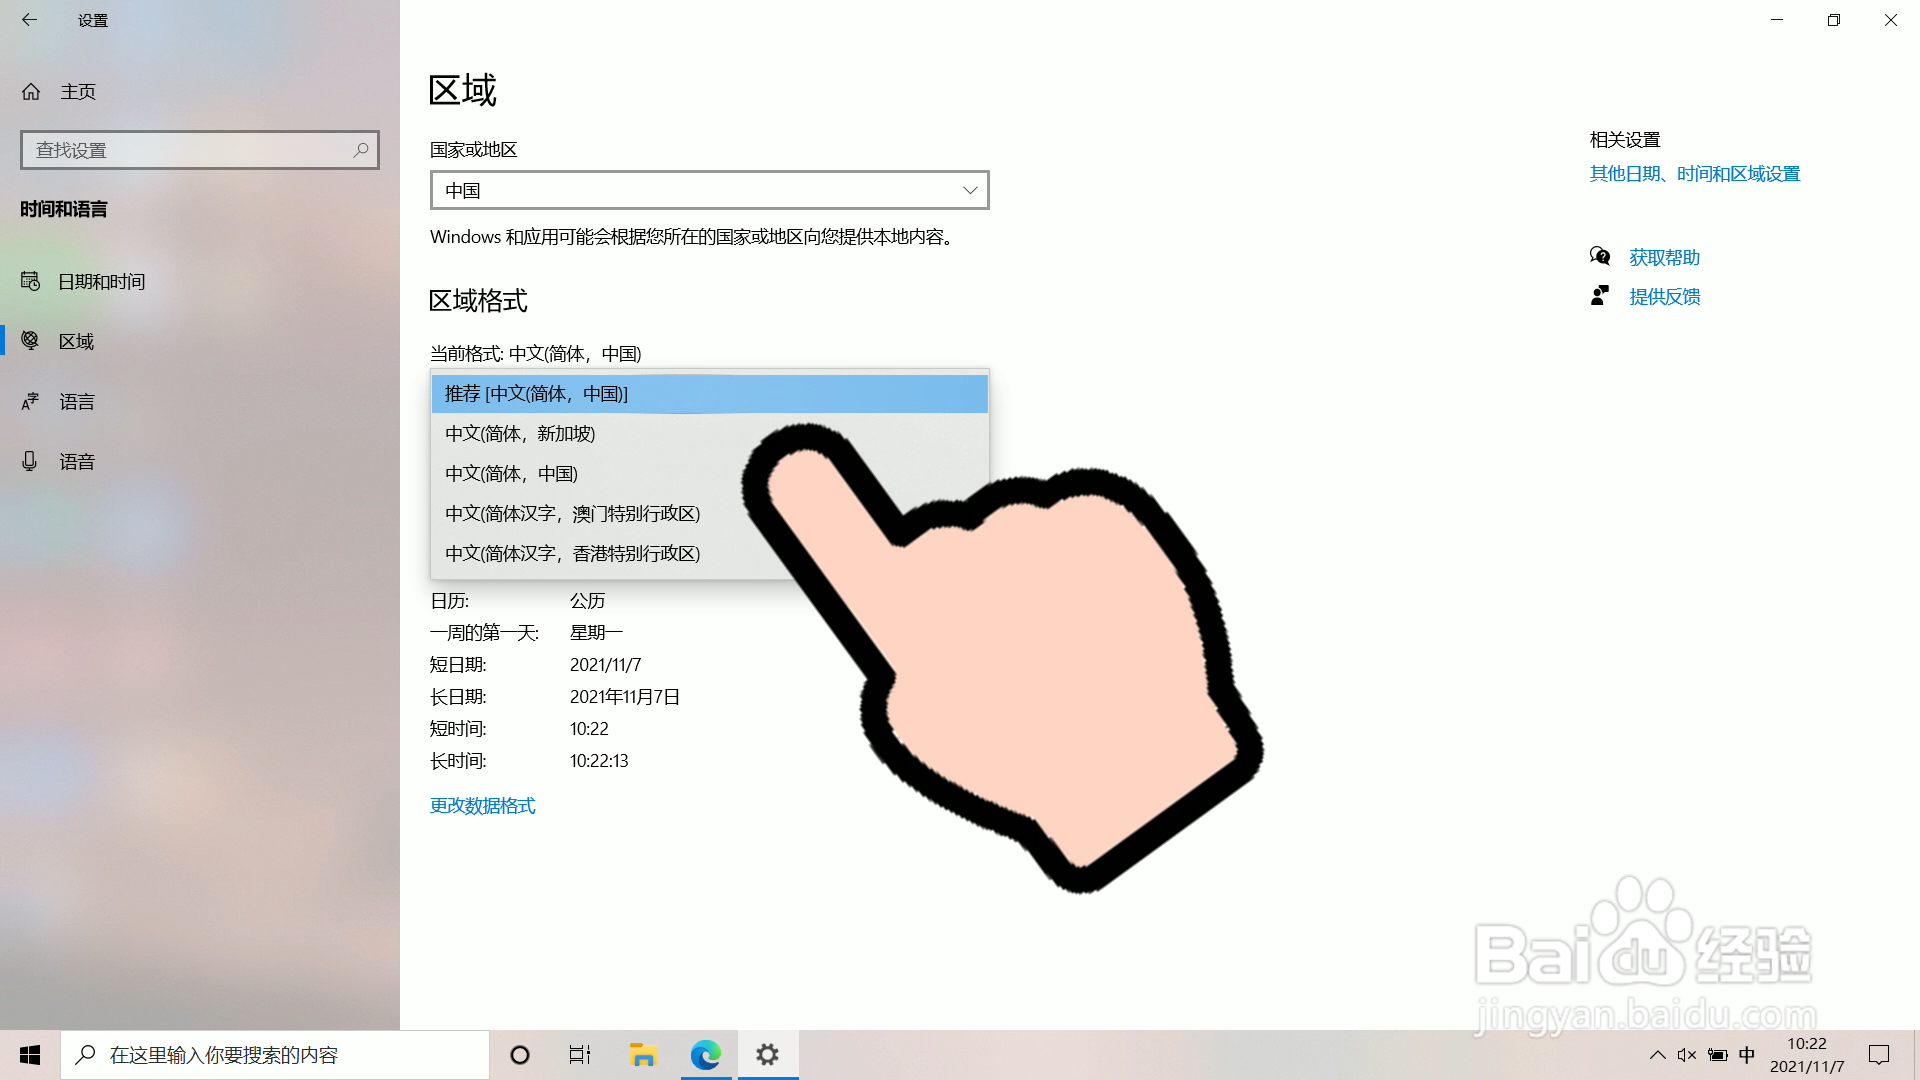Click the 获取帮助 link
Image resolution: width=1920 pixels, height=1080 pixels.
click(1665, 258)
